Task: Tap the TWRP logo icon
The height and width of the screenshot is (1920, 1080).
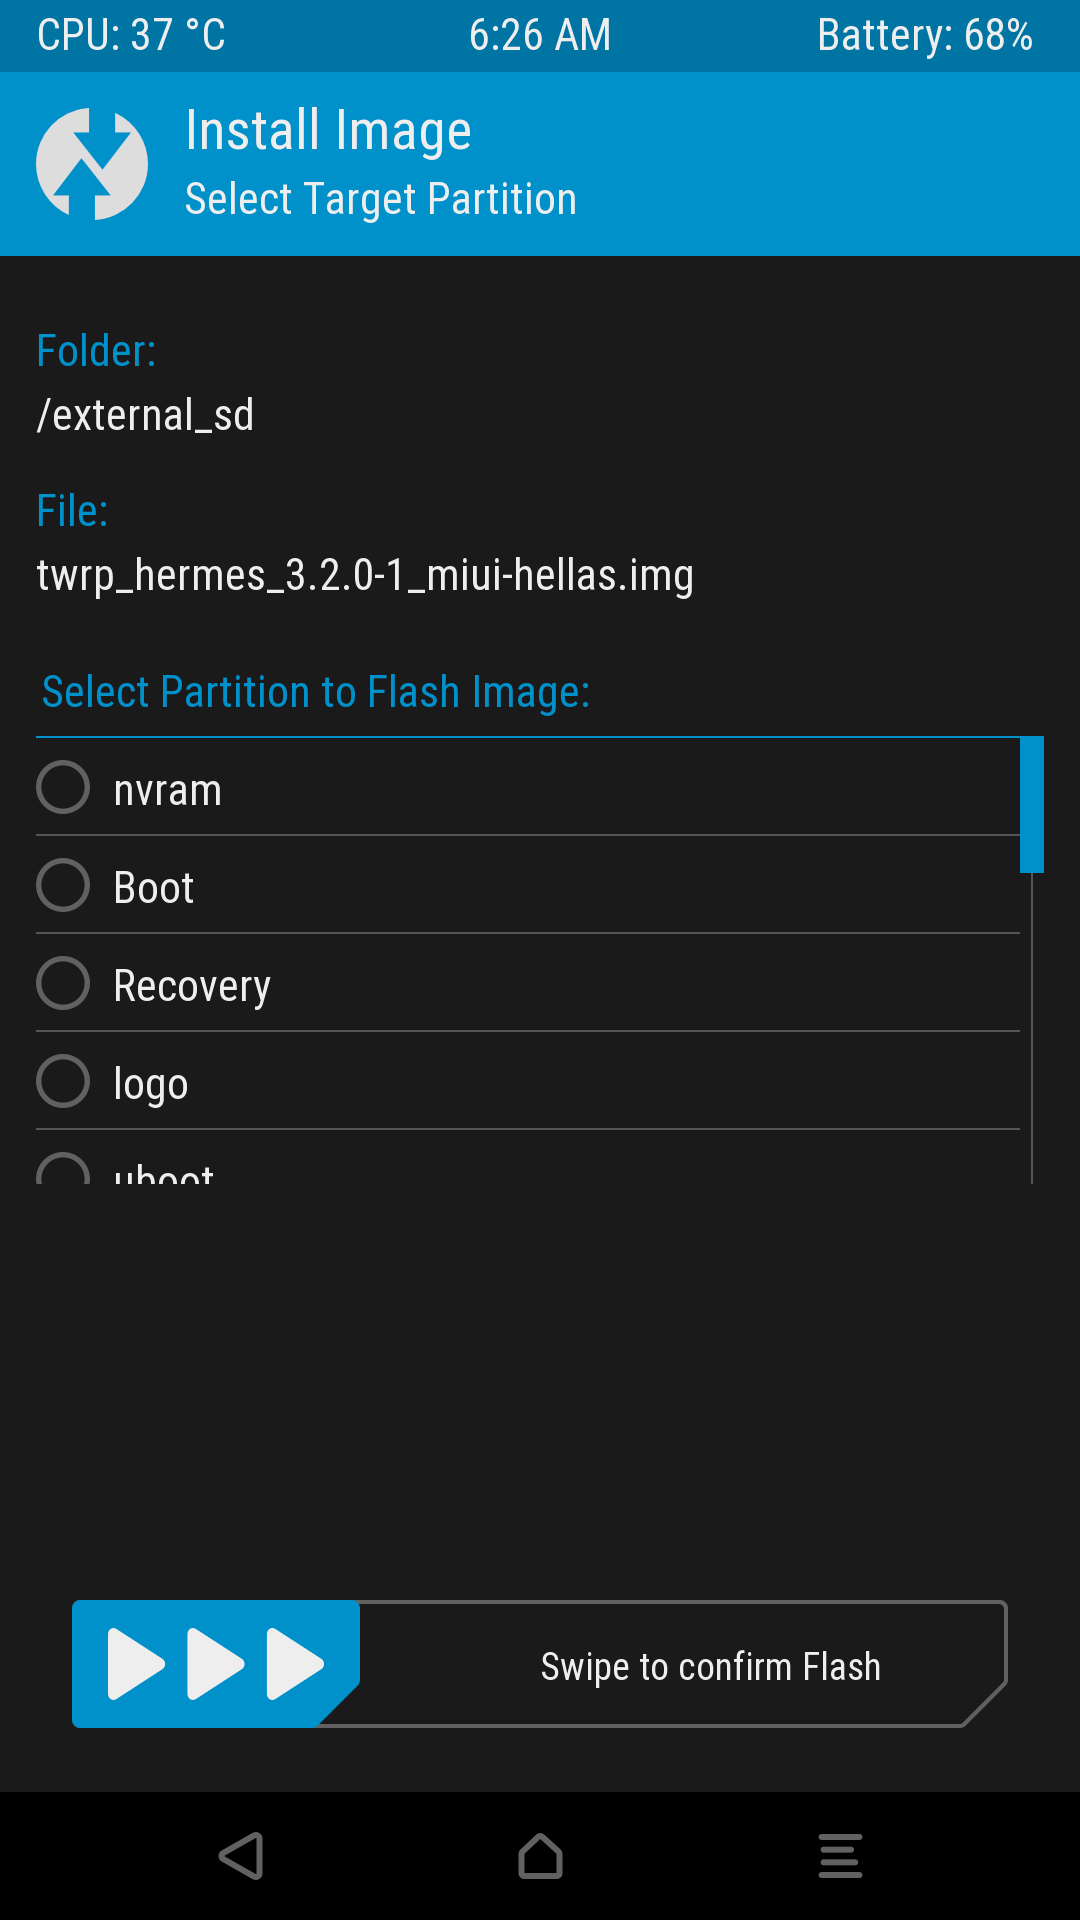Action: tap(92, 164)
